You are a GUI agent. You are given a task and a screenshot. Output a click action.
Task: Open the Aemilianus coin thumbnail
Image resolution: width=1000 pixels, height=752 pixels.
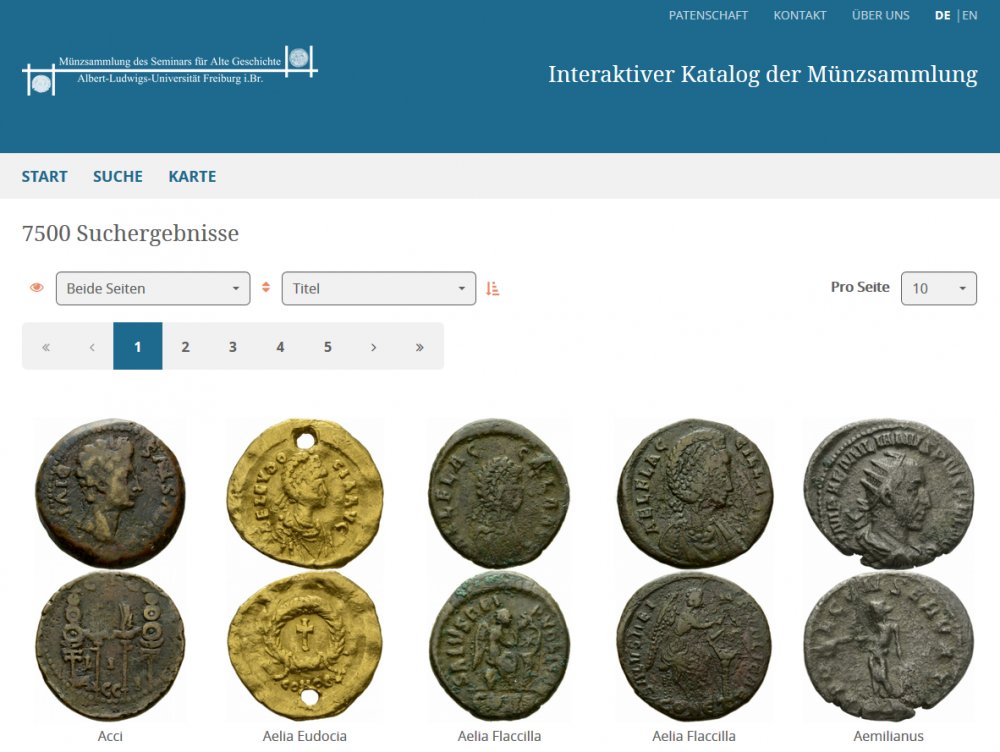tap(888, 570)
